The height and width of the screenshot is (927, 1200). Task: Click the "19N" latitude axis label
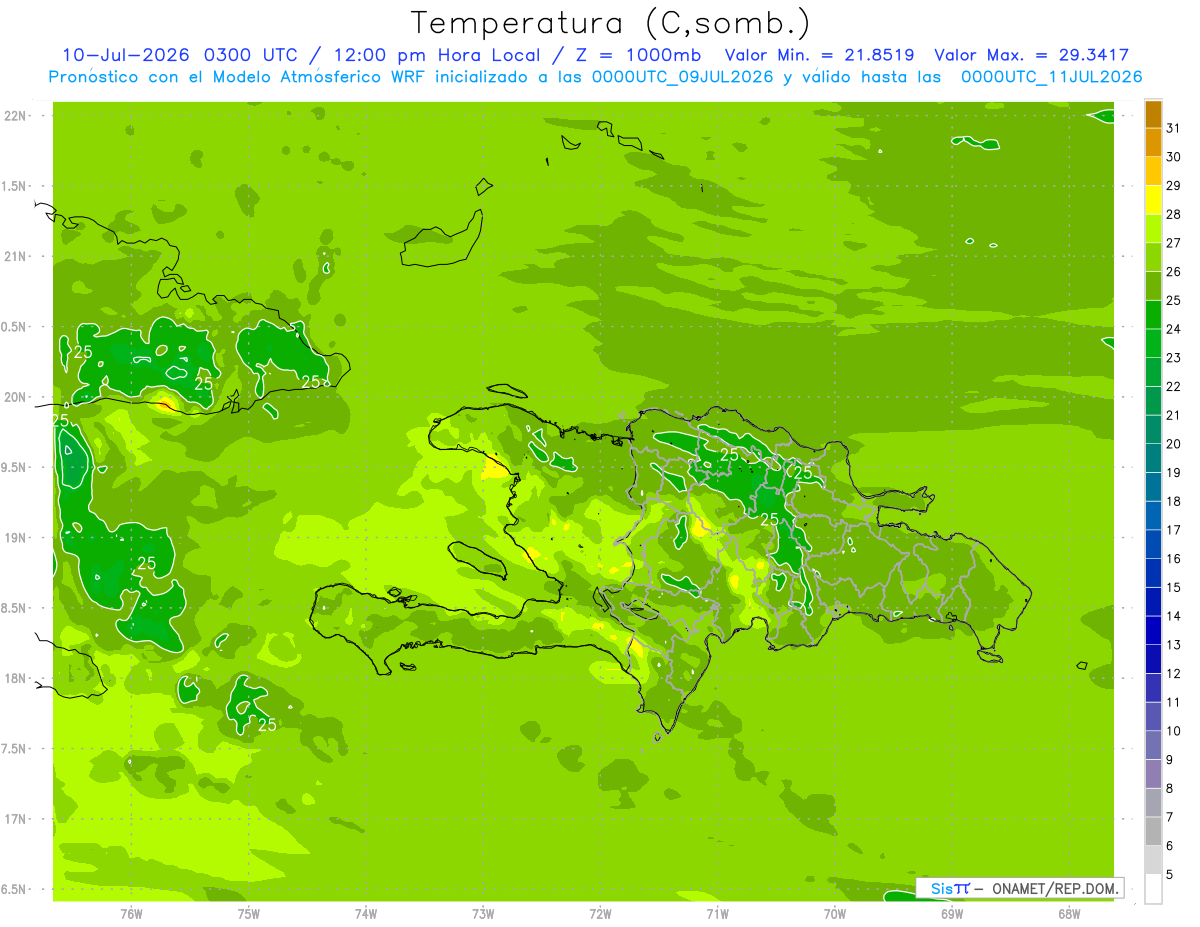(x=16, y=538)
